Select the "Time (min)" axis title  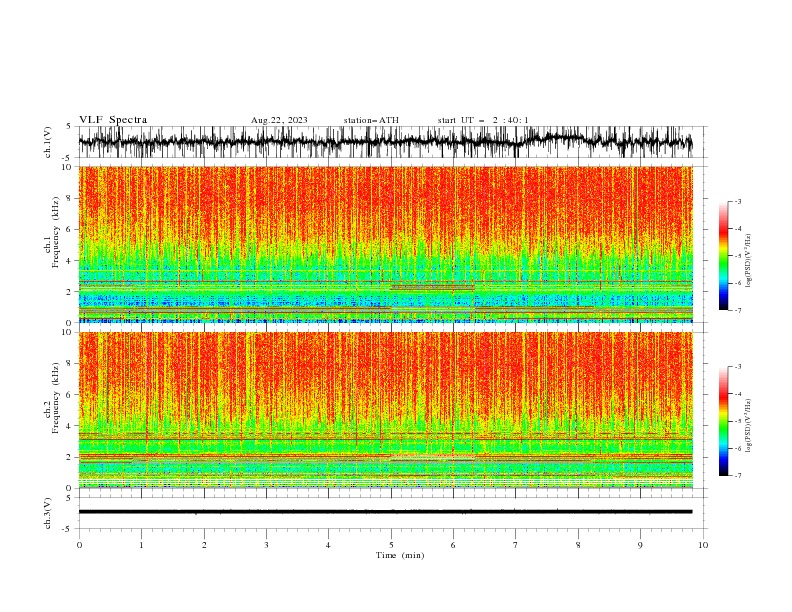point(400,555)
